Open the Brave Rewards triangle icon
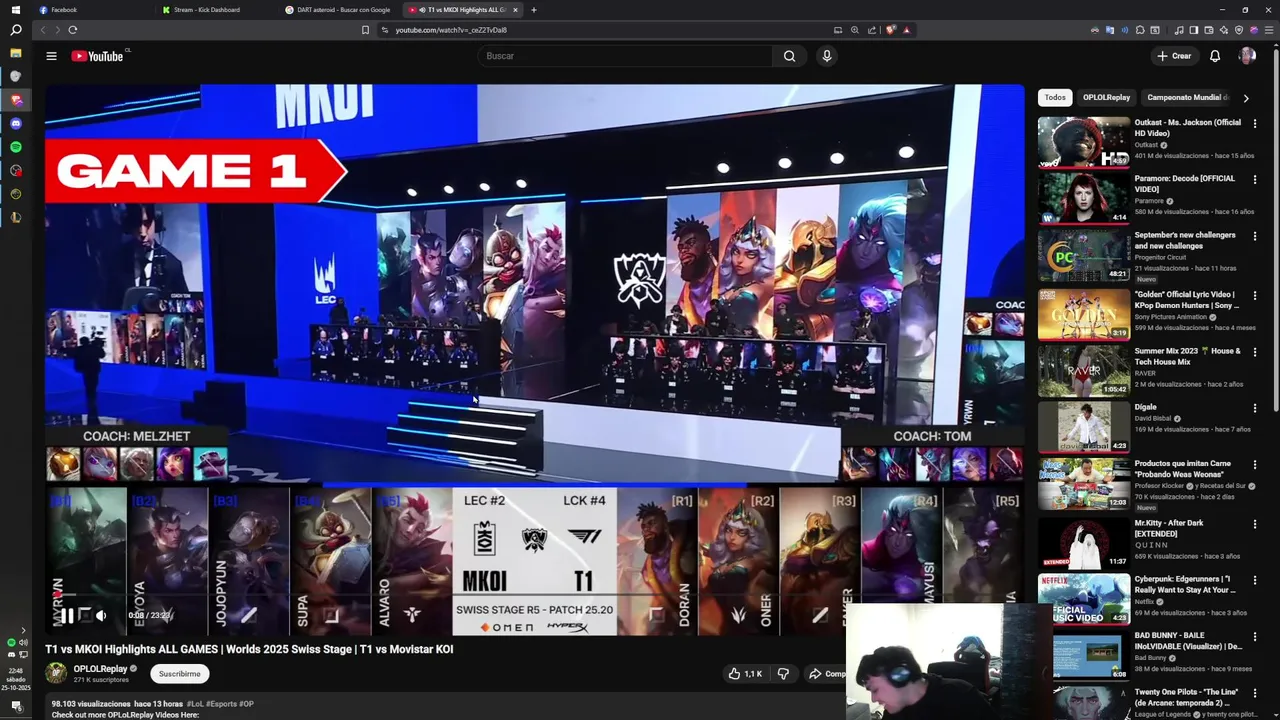Screen dimensions: 1280x720 [x=906, y=30]
